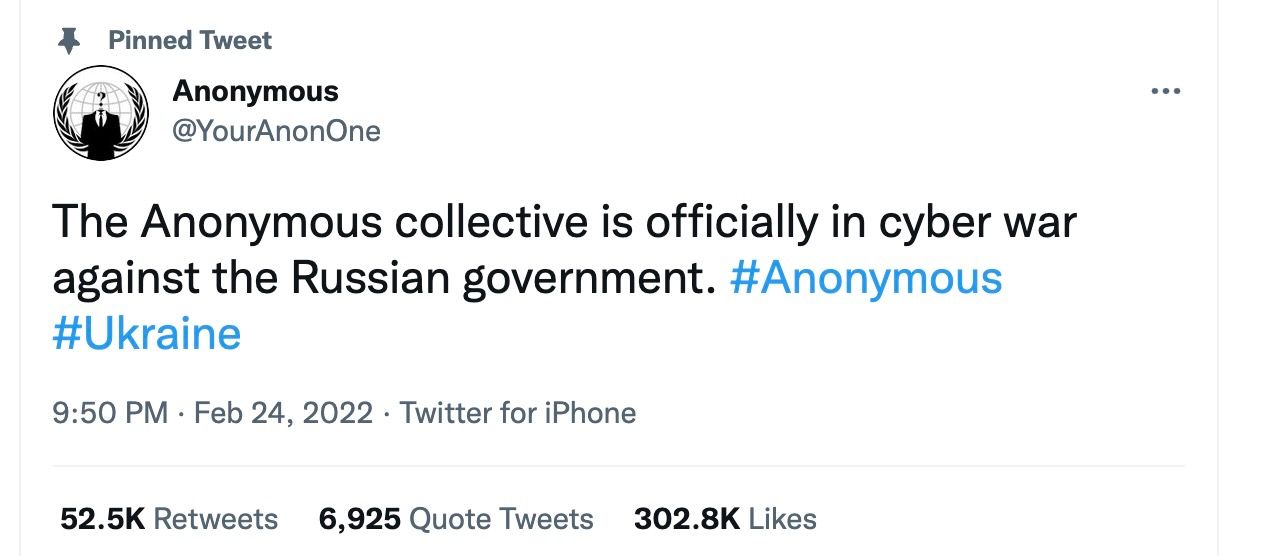Screen dimensions: 1262x556
Task: View the 52.5K Retweets list
Action: pos(169,519)
